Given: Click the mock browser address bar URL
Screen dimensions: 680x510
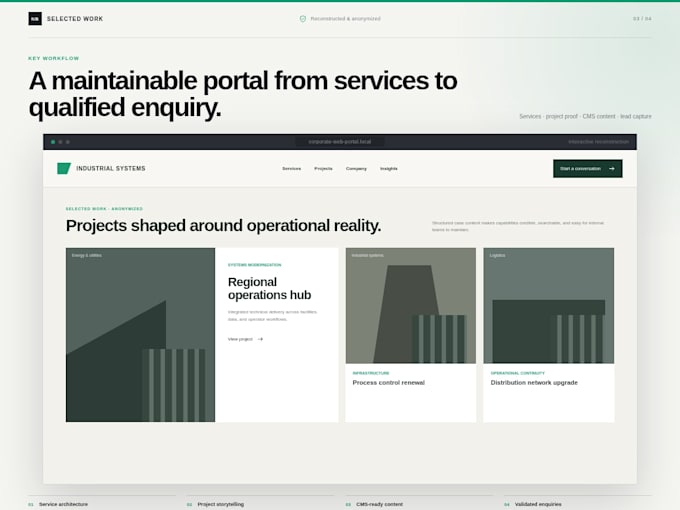Looking at the screenshot, I should [x=340, y=142].
